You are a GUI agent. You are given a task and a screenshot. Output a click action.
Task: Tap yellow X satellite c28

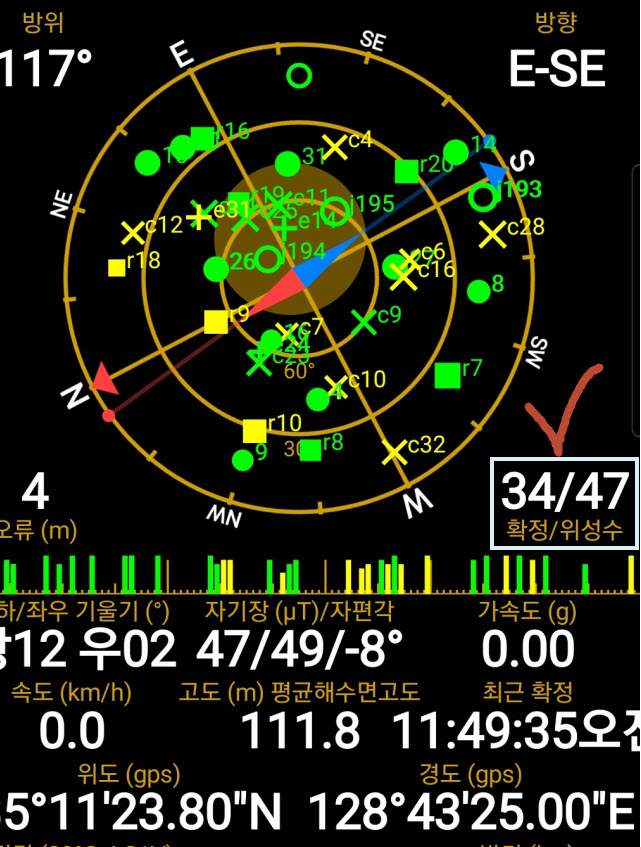(x=492, y=235)
